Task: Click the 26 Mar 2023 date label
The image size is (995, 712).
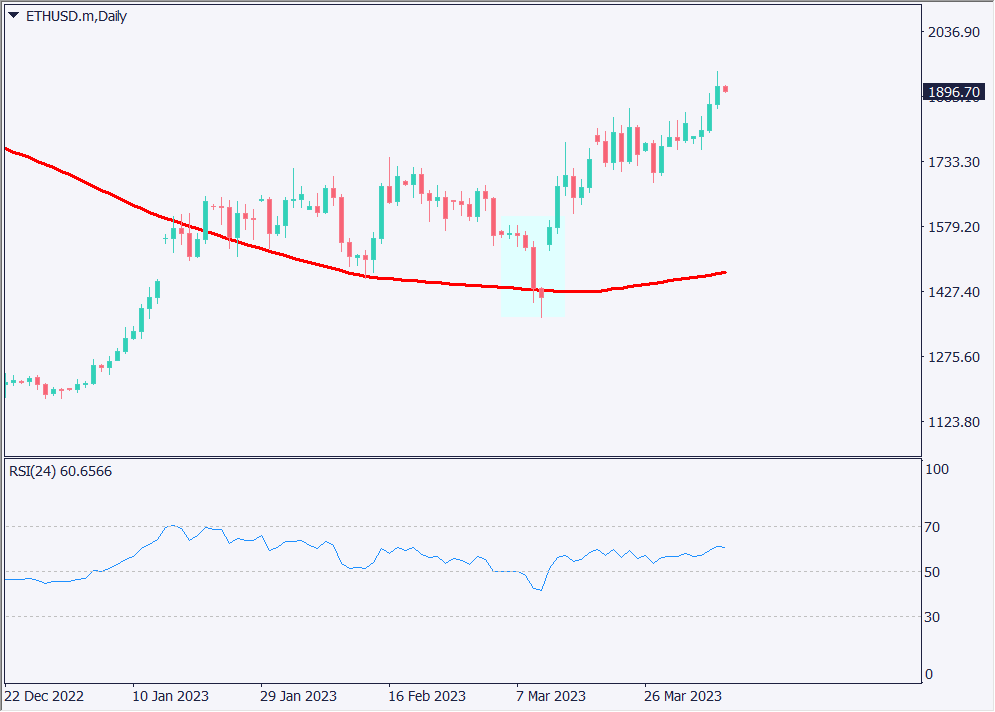Action: click(x=680, y=696)
